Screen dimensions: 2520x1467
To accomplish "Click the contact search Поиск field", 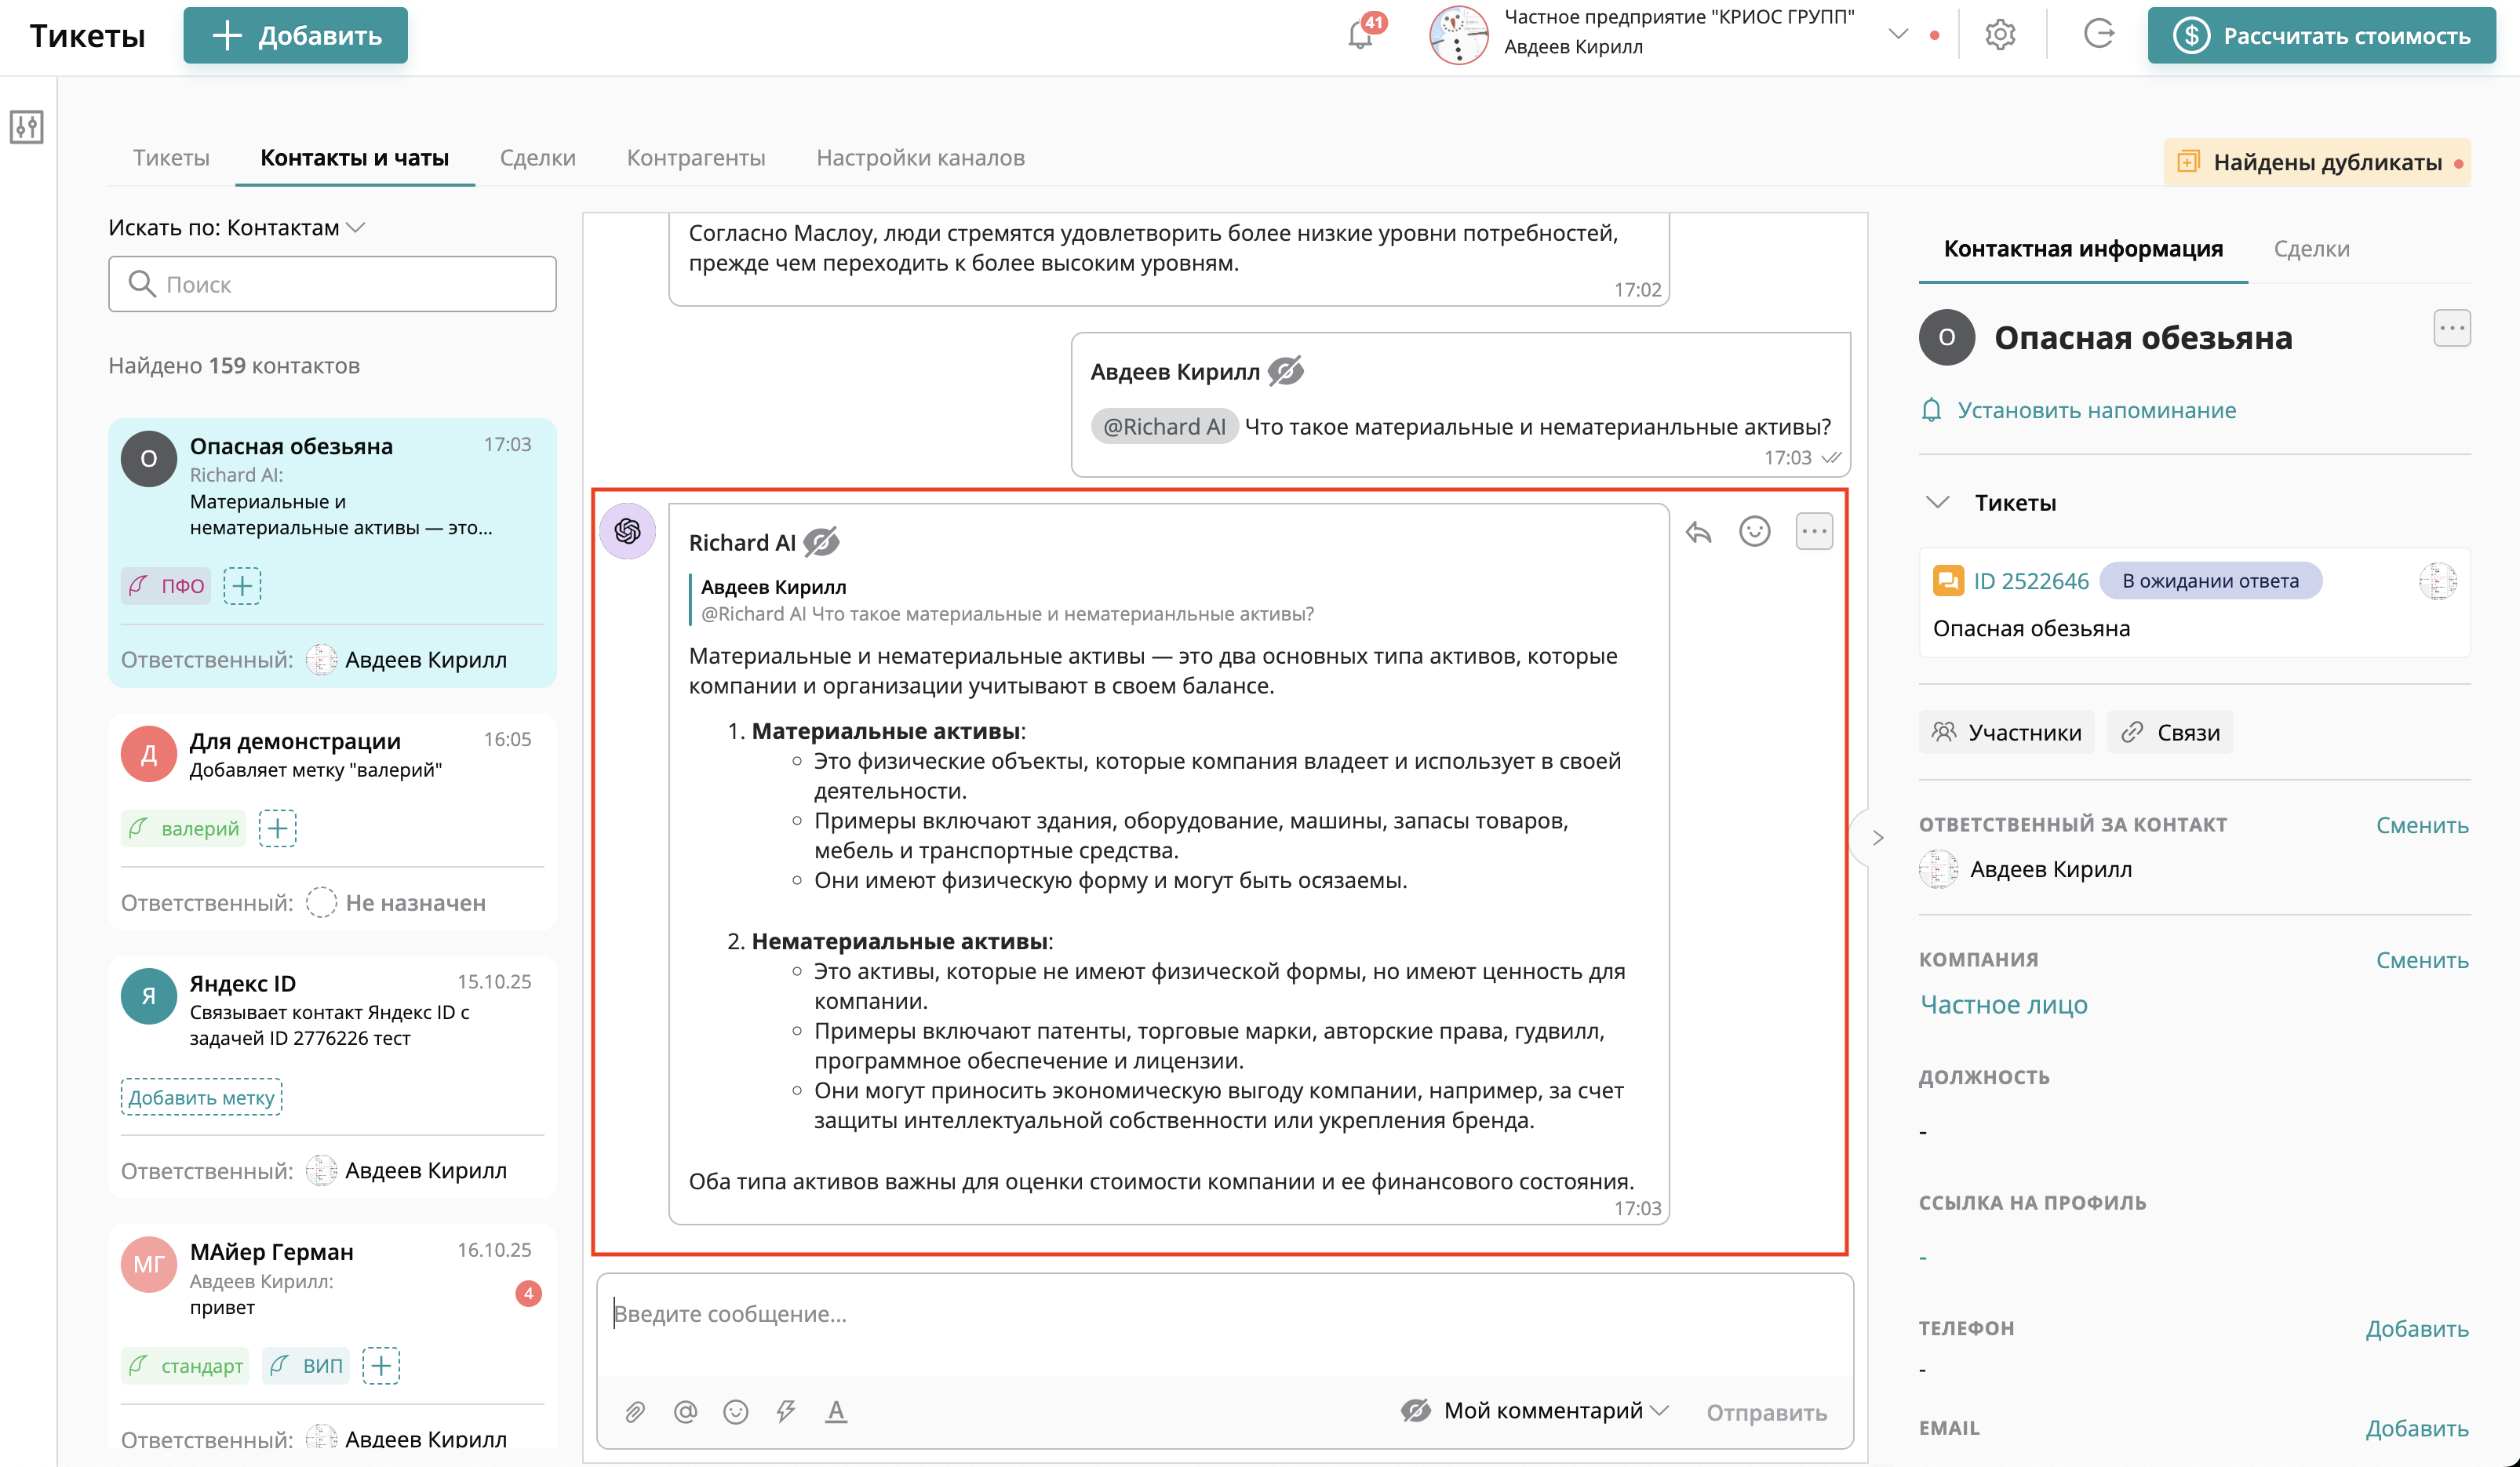I will coord(332,284).
